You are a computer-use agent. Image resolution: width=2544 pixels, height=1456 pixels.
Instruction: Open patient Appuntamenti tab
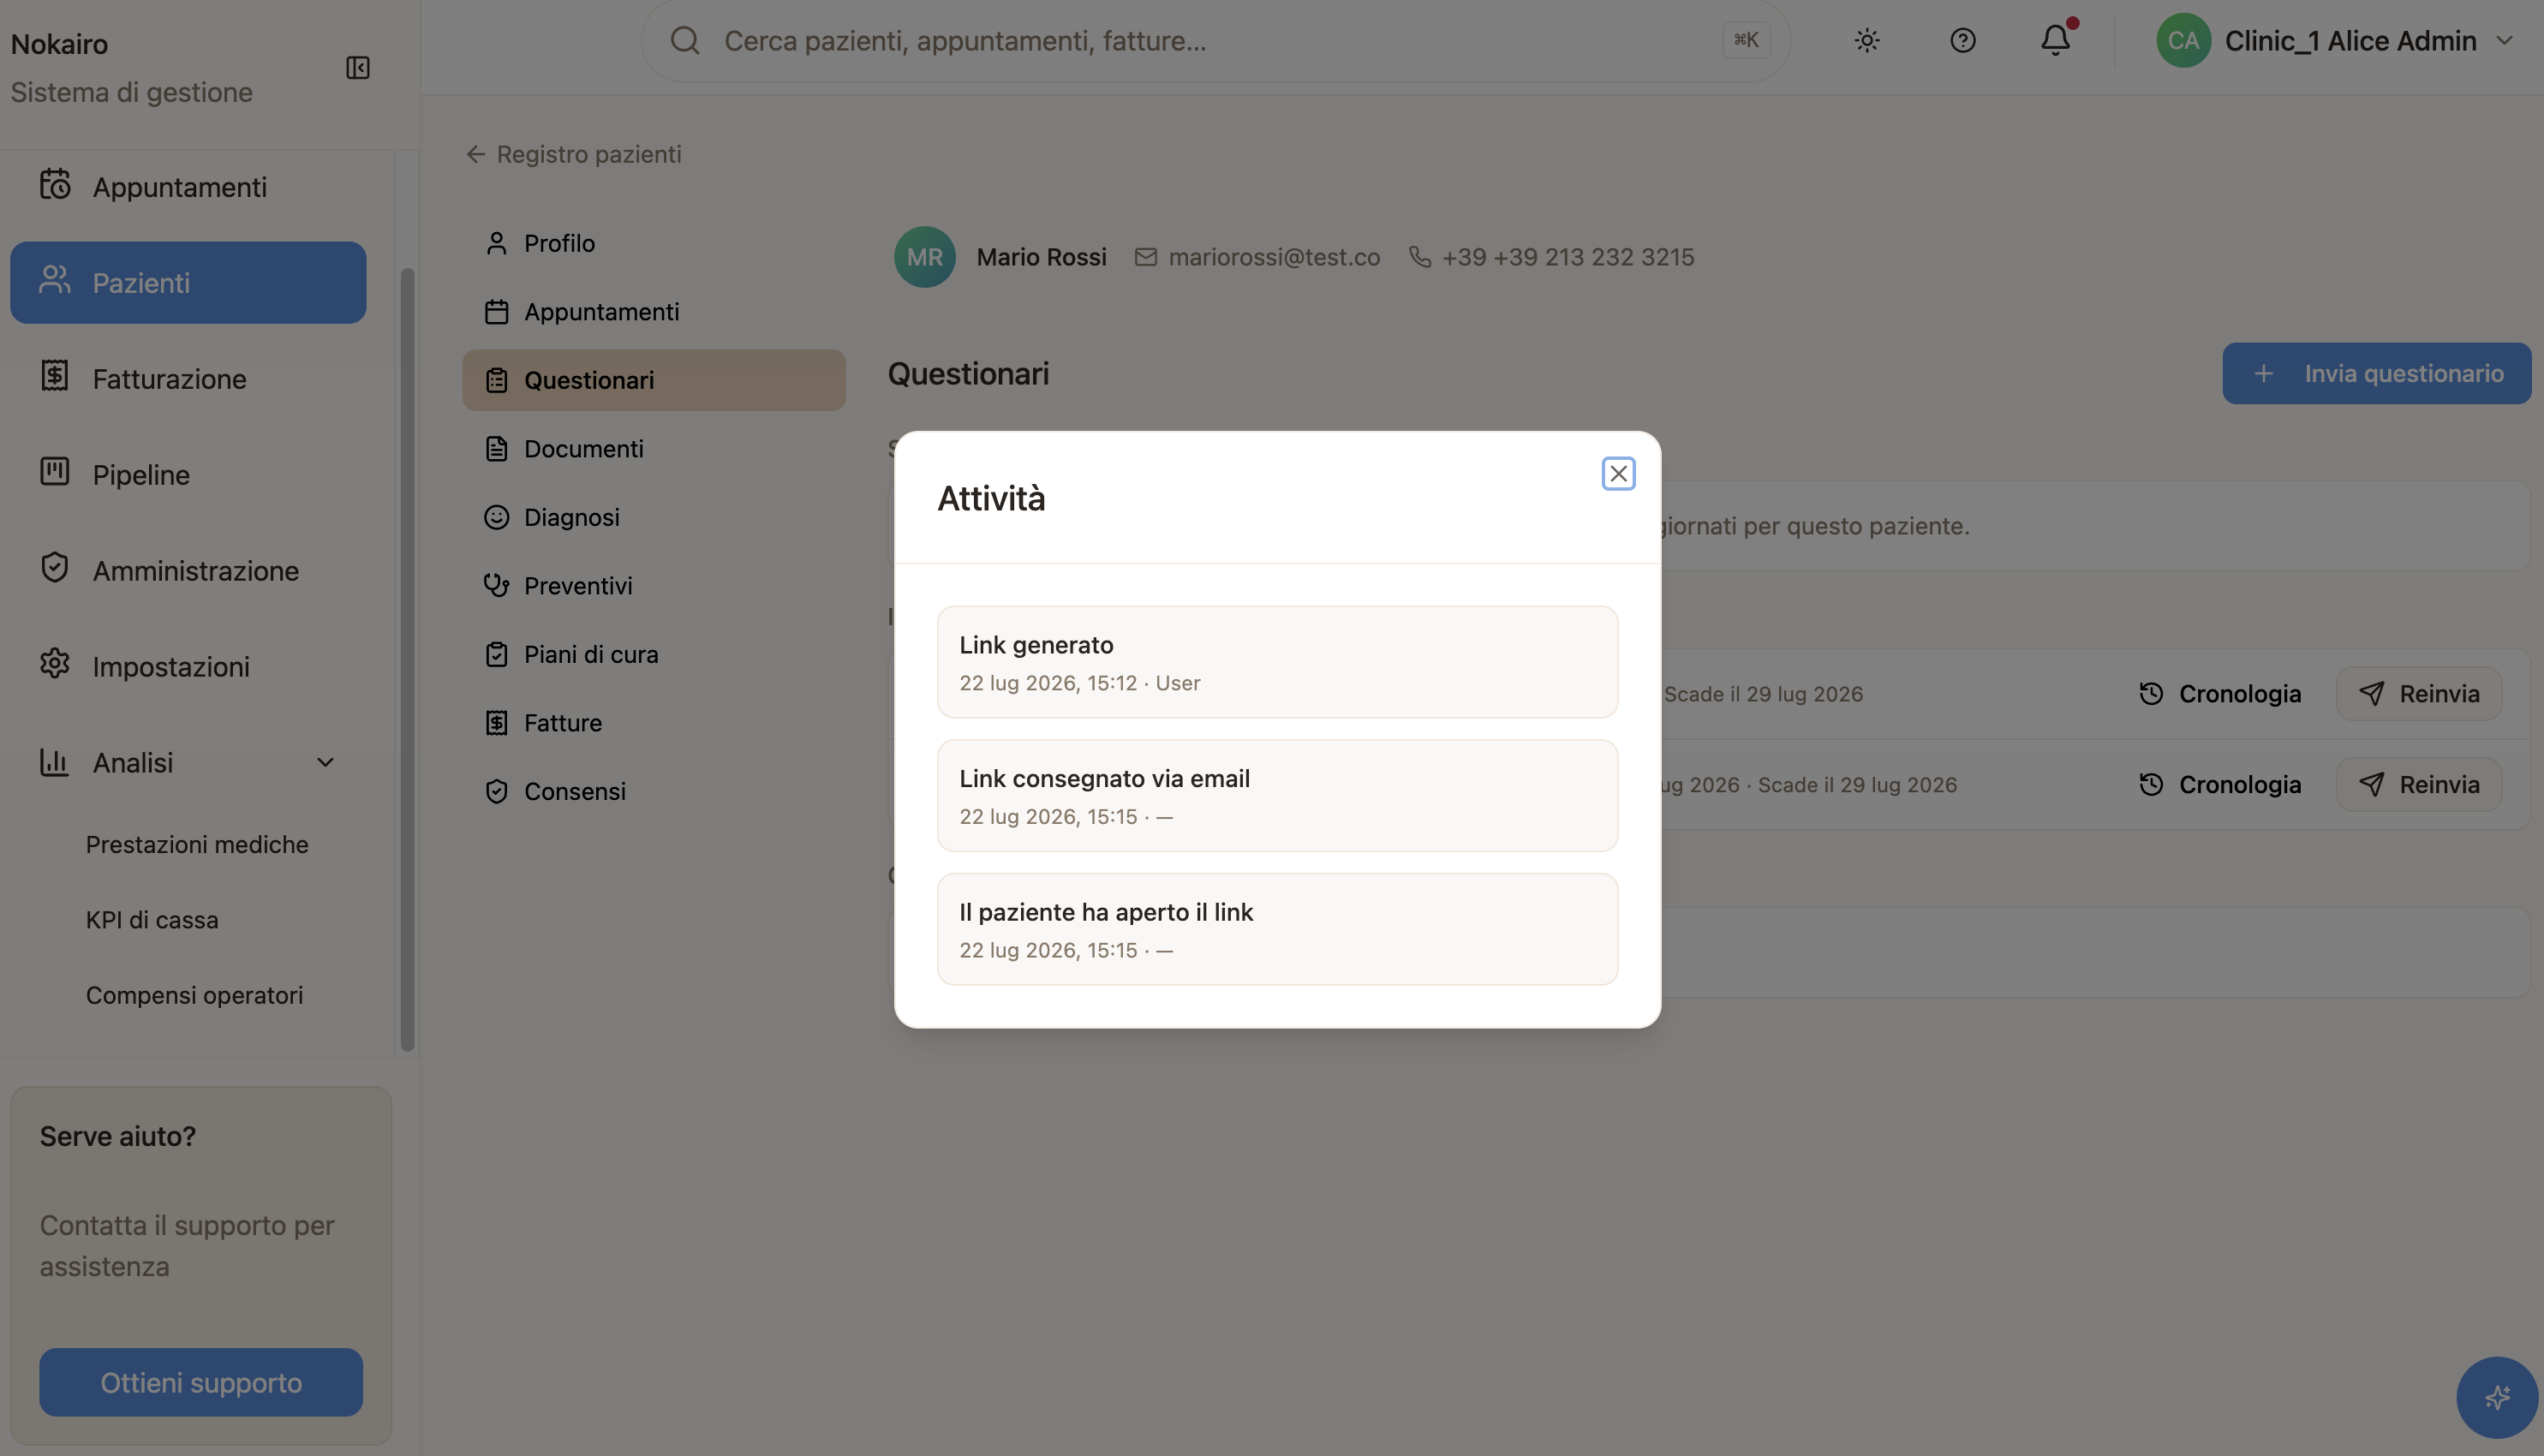coord(654,312)
